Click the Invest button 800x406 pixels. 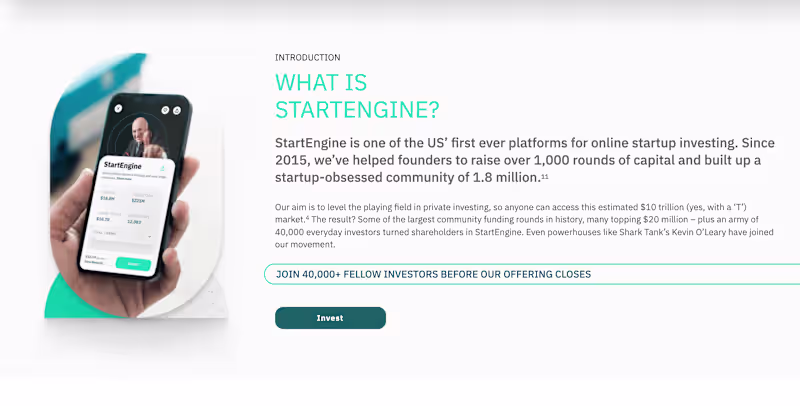[330, 318]
